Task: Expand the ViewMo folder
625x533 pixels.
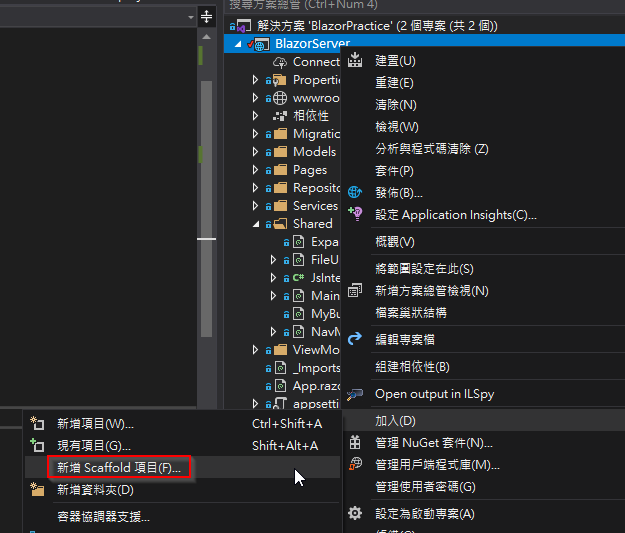Action: (x=255, y=350)
